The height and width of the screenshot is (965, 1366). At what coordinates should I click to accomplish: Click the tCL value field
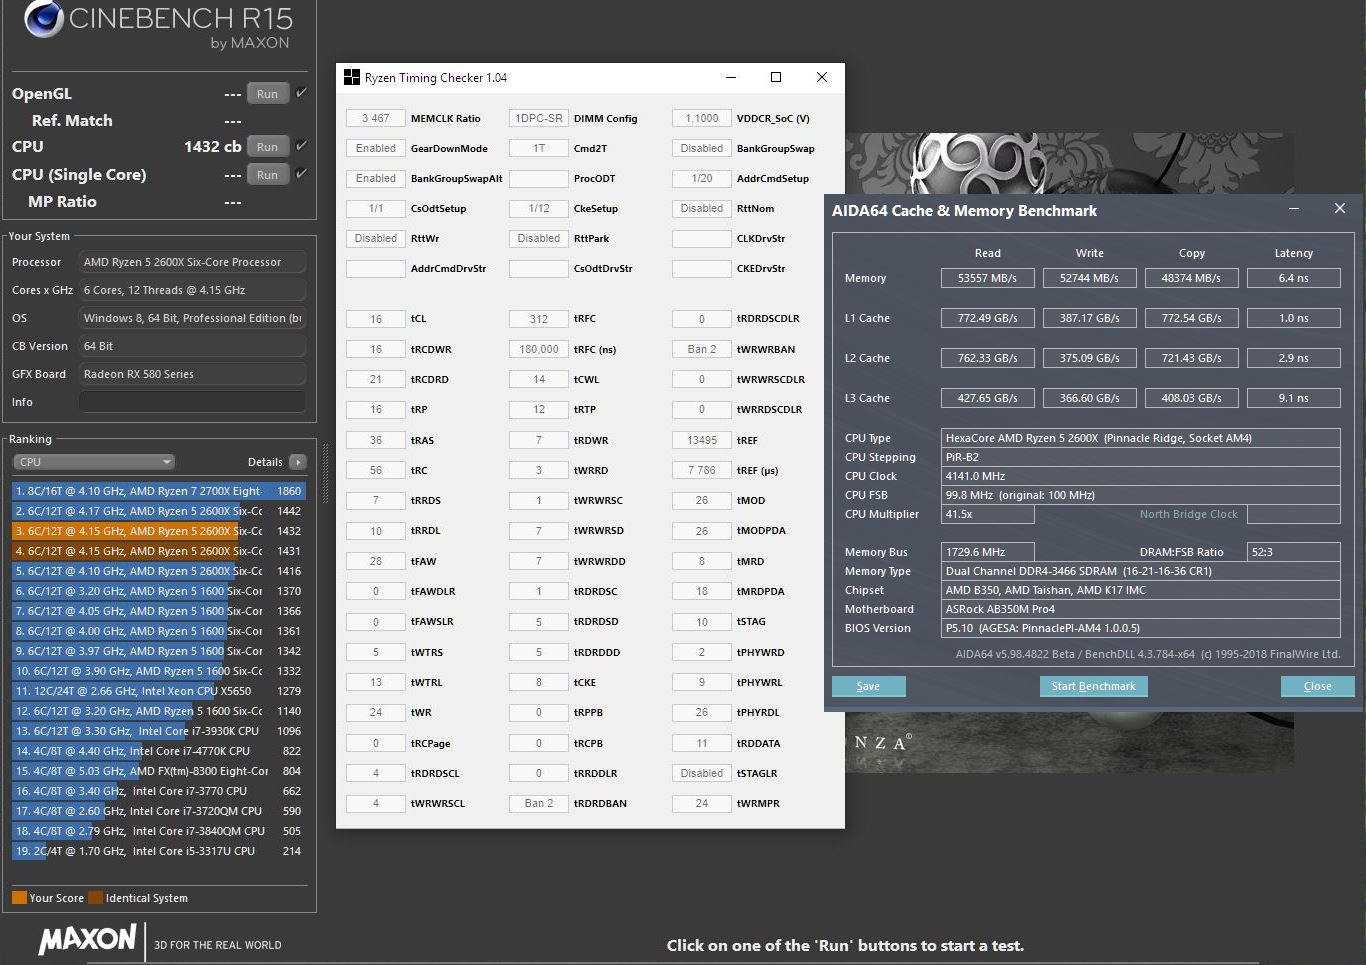pyautogui.click(x=376, y=319)
